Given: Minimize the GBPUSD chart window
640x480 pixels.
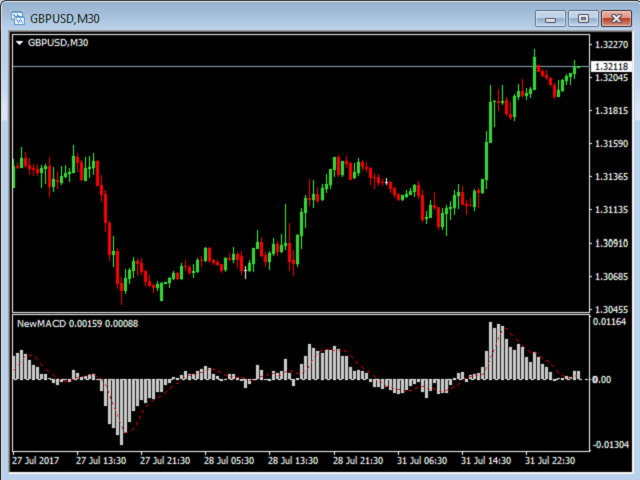Looking at the screenshot, I should pyautogui.click(x=551, y=18).
